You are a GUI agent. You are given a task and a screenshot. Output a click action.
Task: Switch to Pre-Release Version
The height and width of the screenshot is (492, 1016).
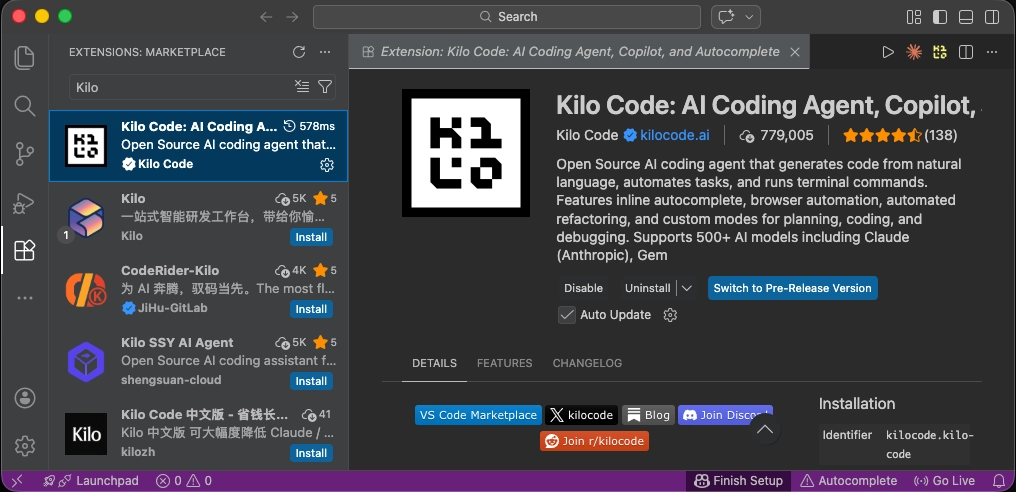[792, 288]
